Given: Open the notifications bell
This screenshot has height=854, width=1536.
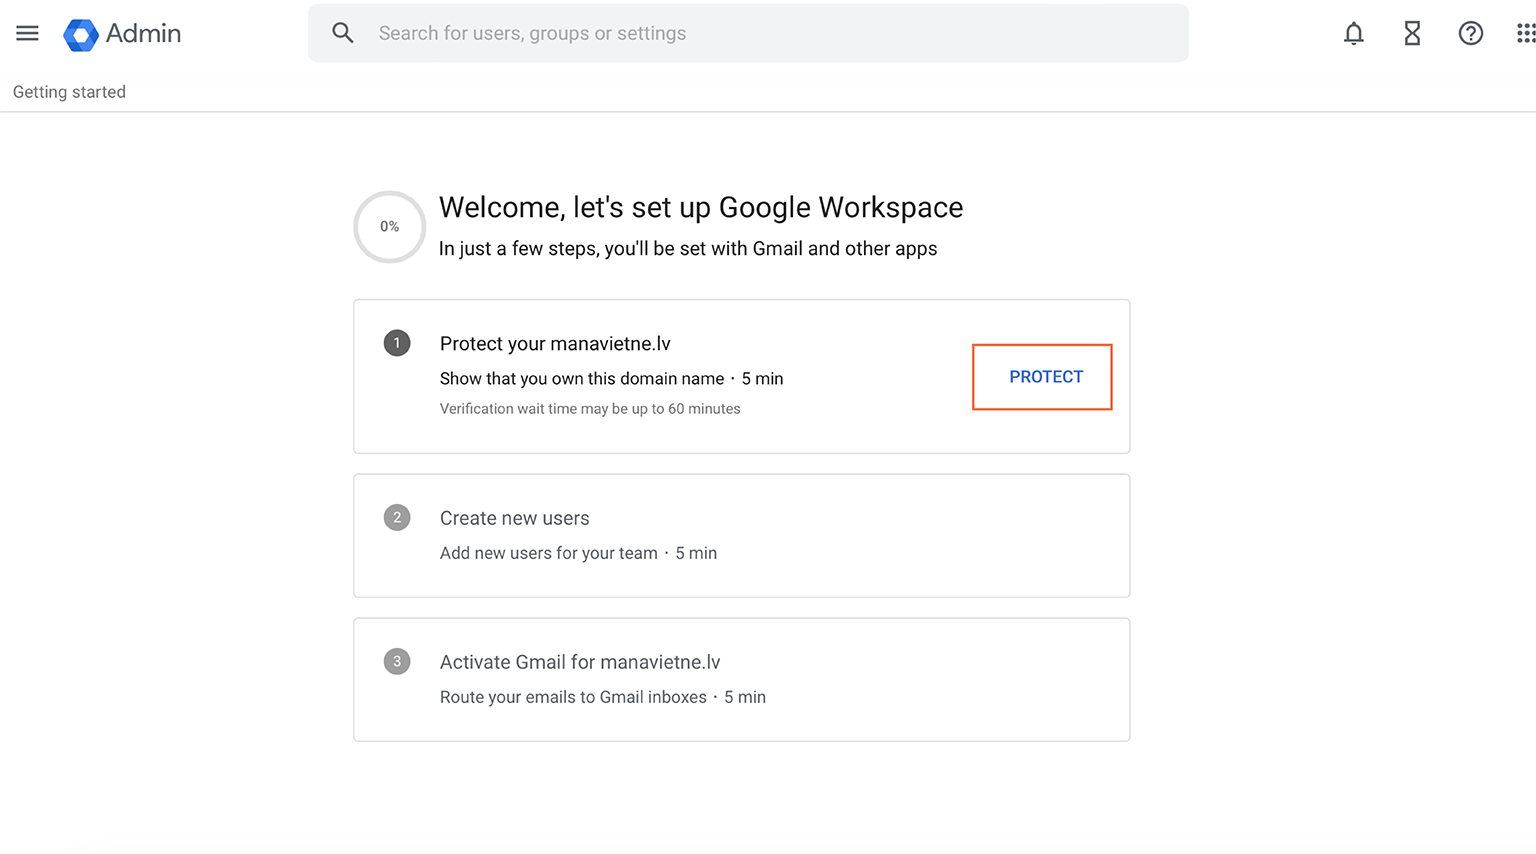Looking at the screenshot, I should 1353,34.
